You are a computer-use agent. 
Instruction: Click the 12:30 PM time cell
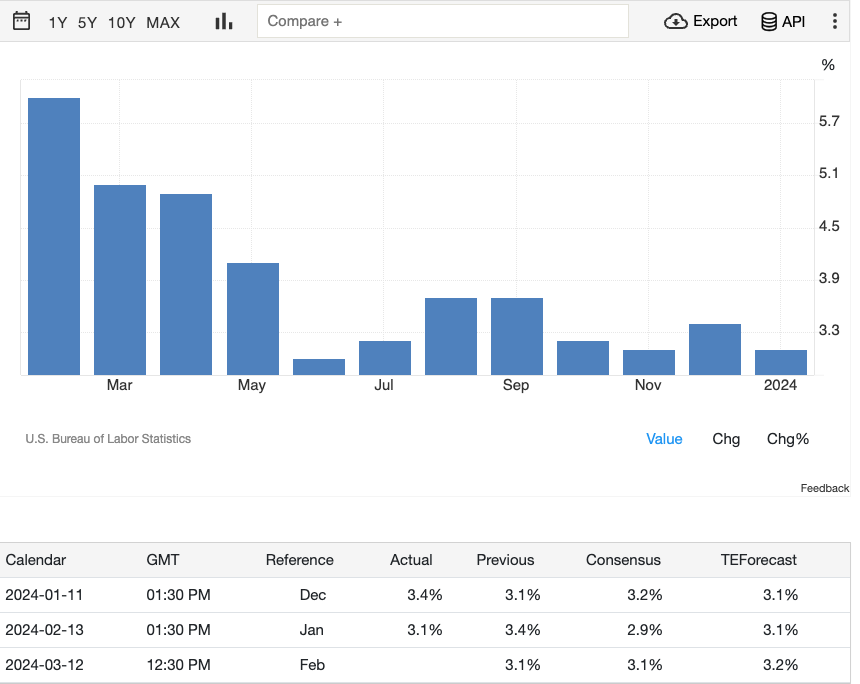(178, 665)
